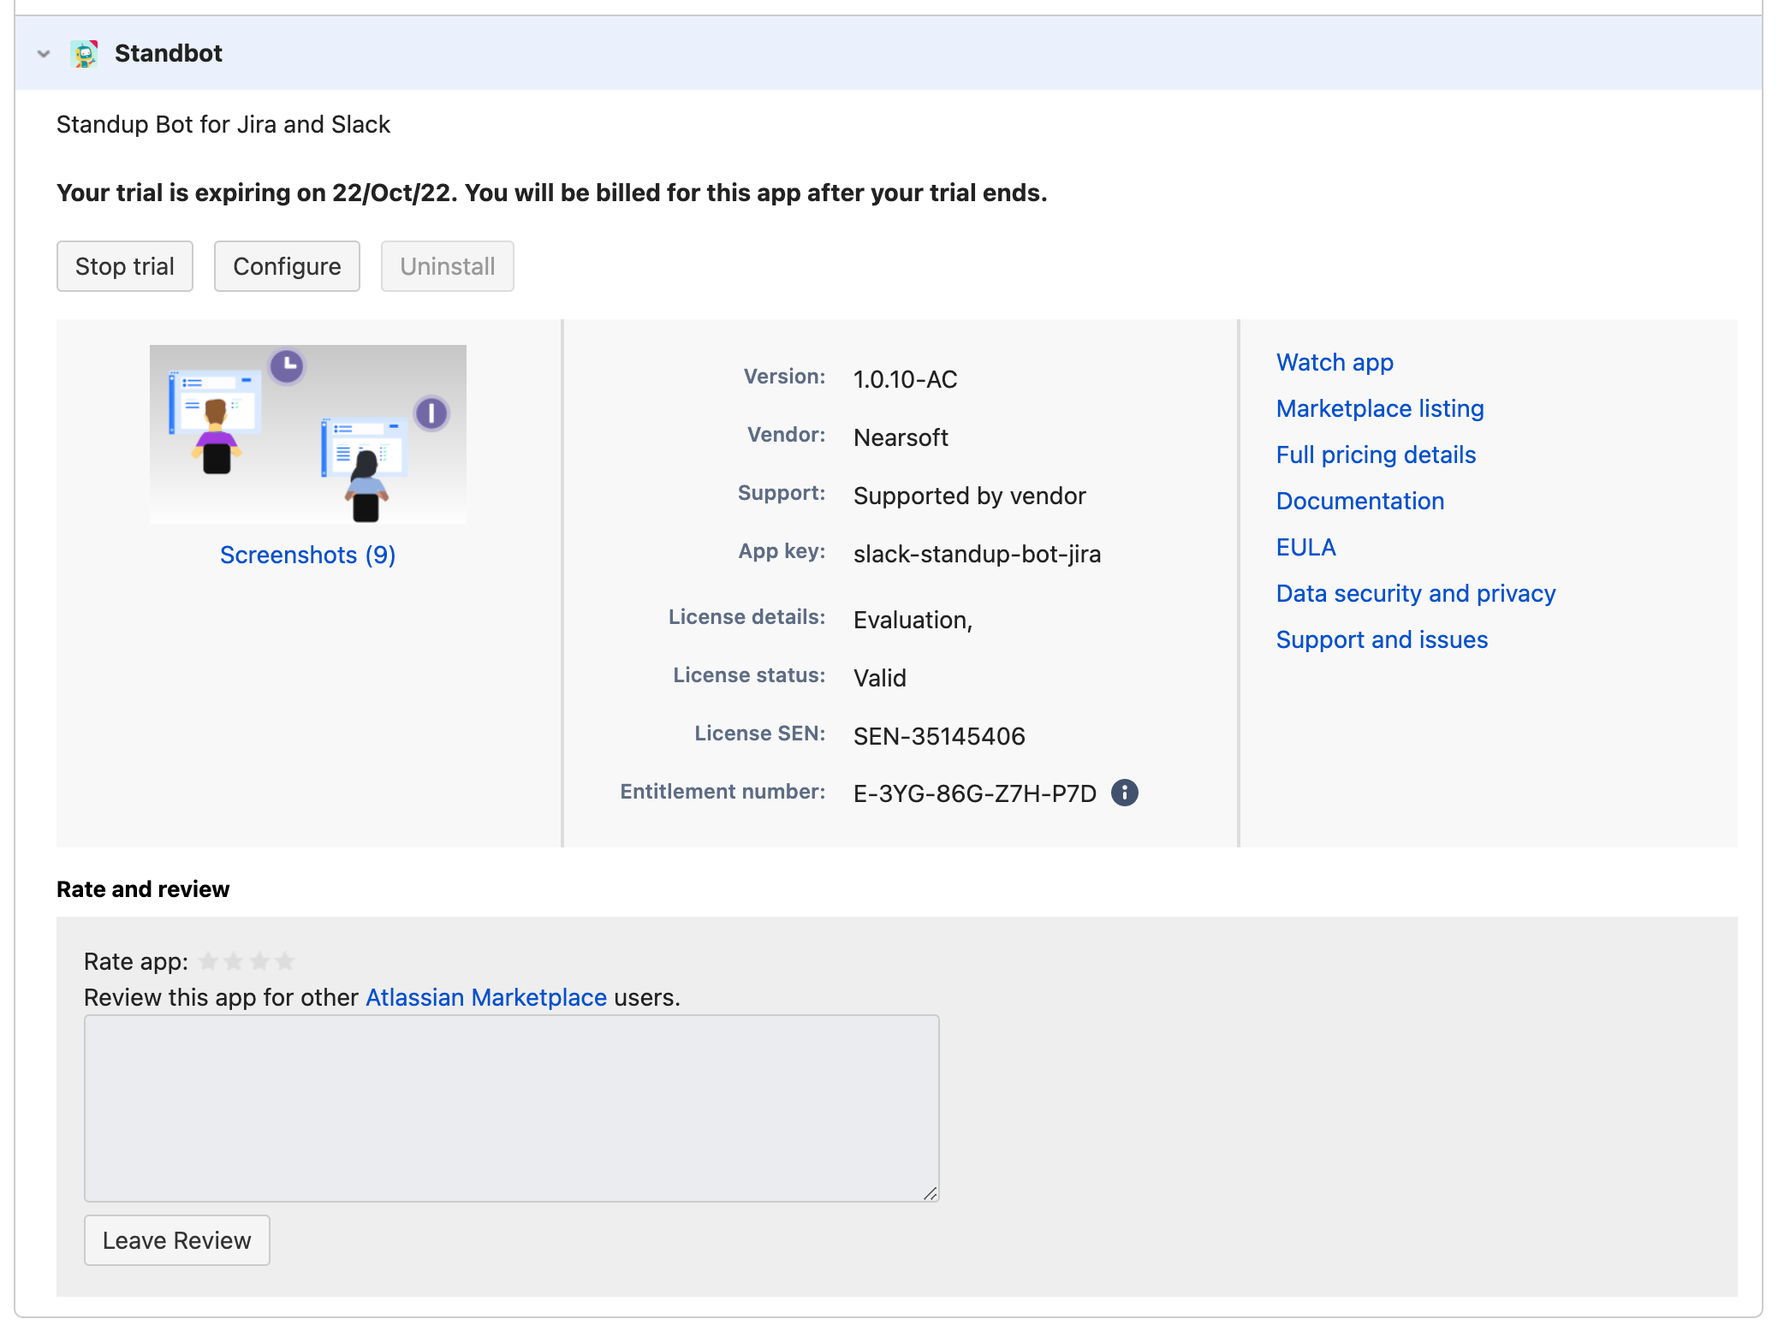This screenshot has width=1784, height=1325.
Task: Open the Documentation link
Action: tap(1359, 501)
